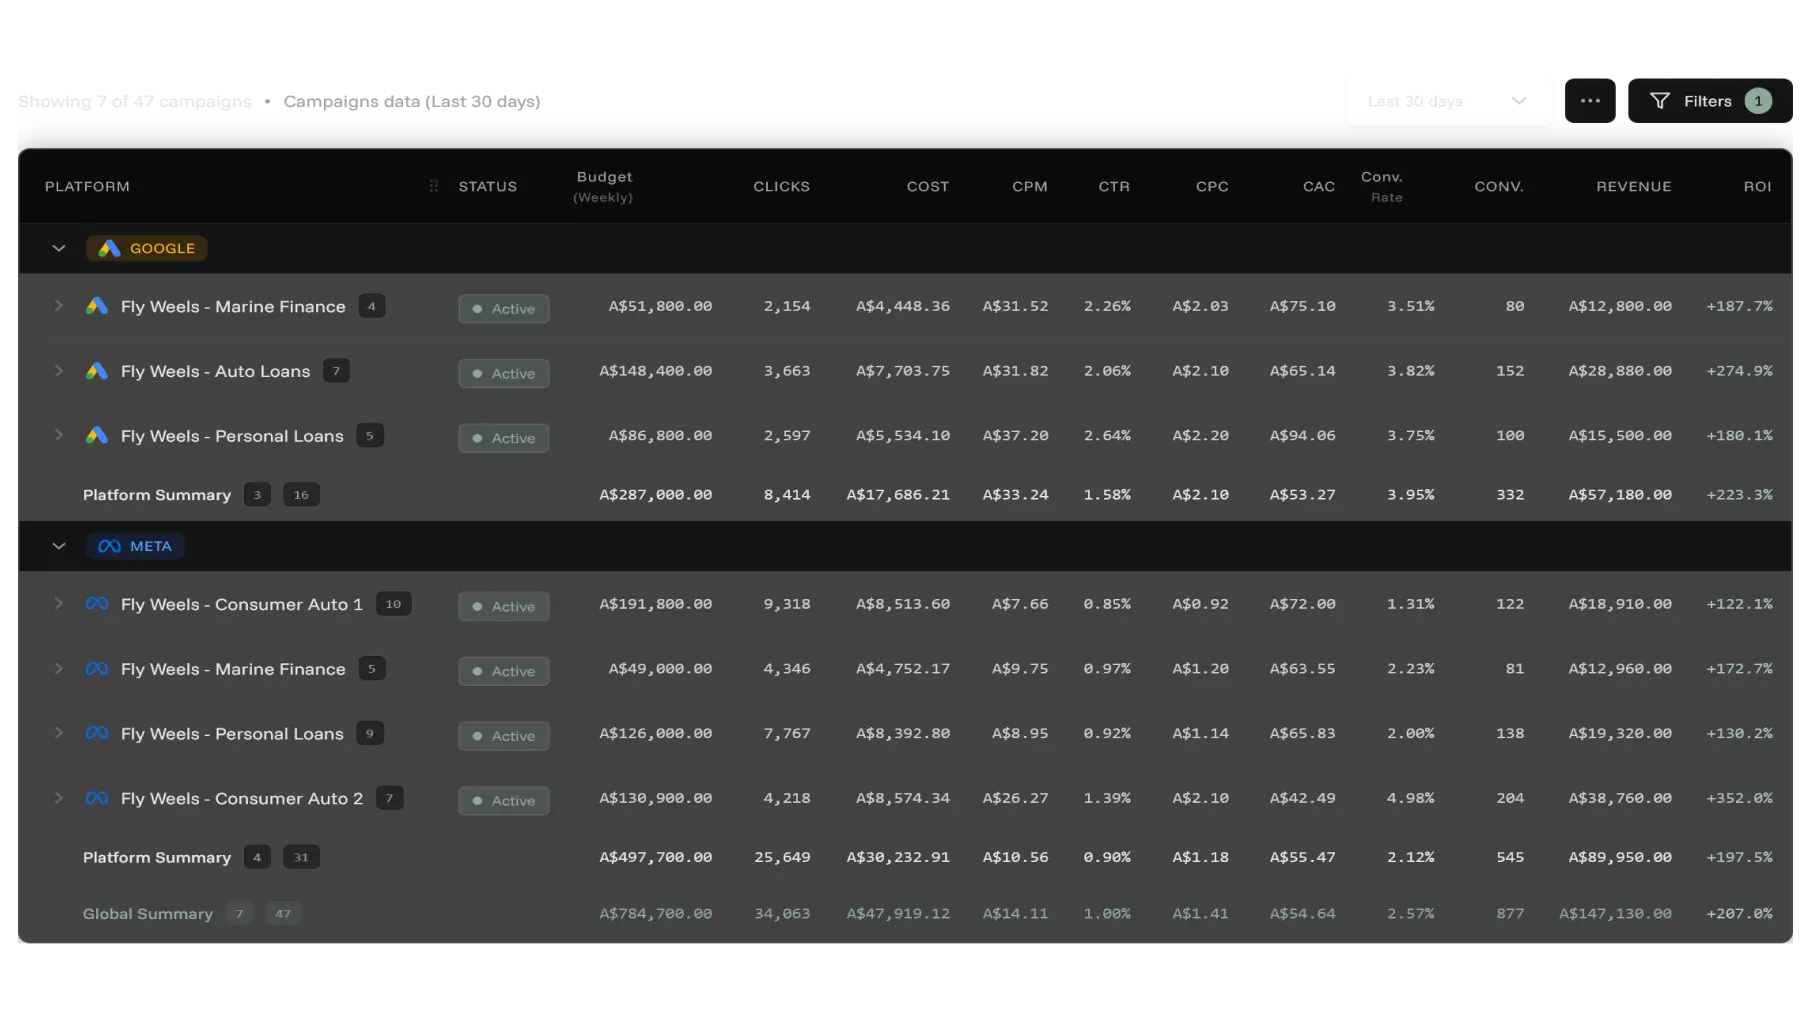
Task: Click the Meta icon beside Personal Loans row
Action: 97,733
